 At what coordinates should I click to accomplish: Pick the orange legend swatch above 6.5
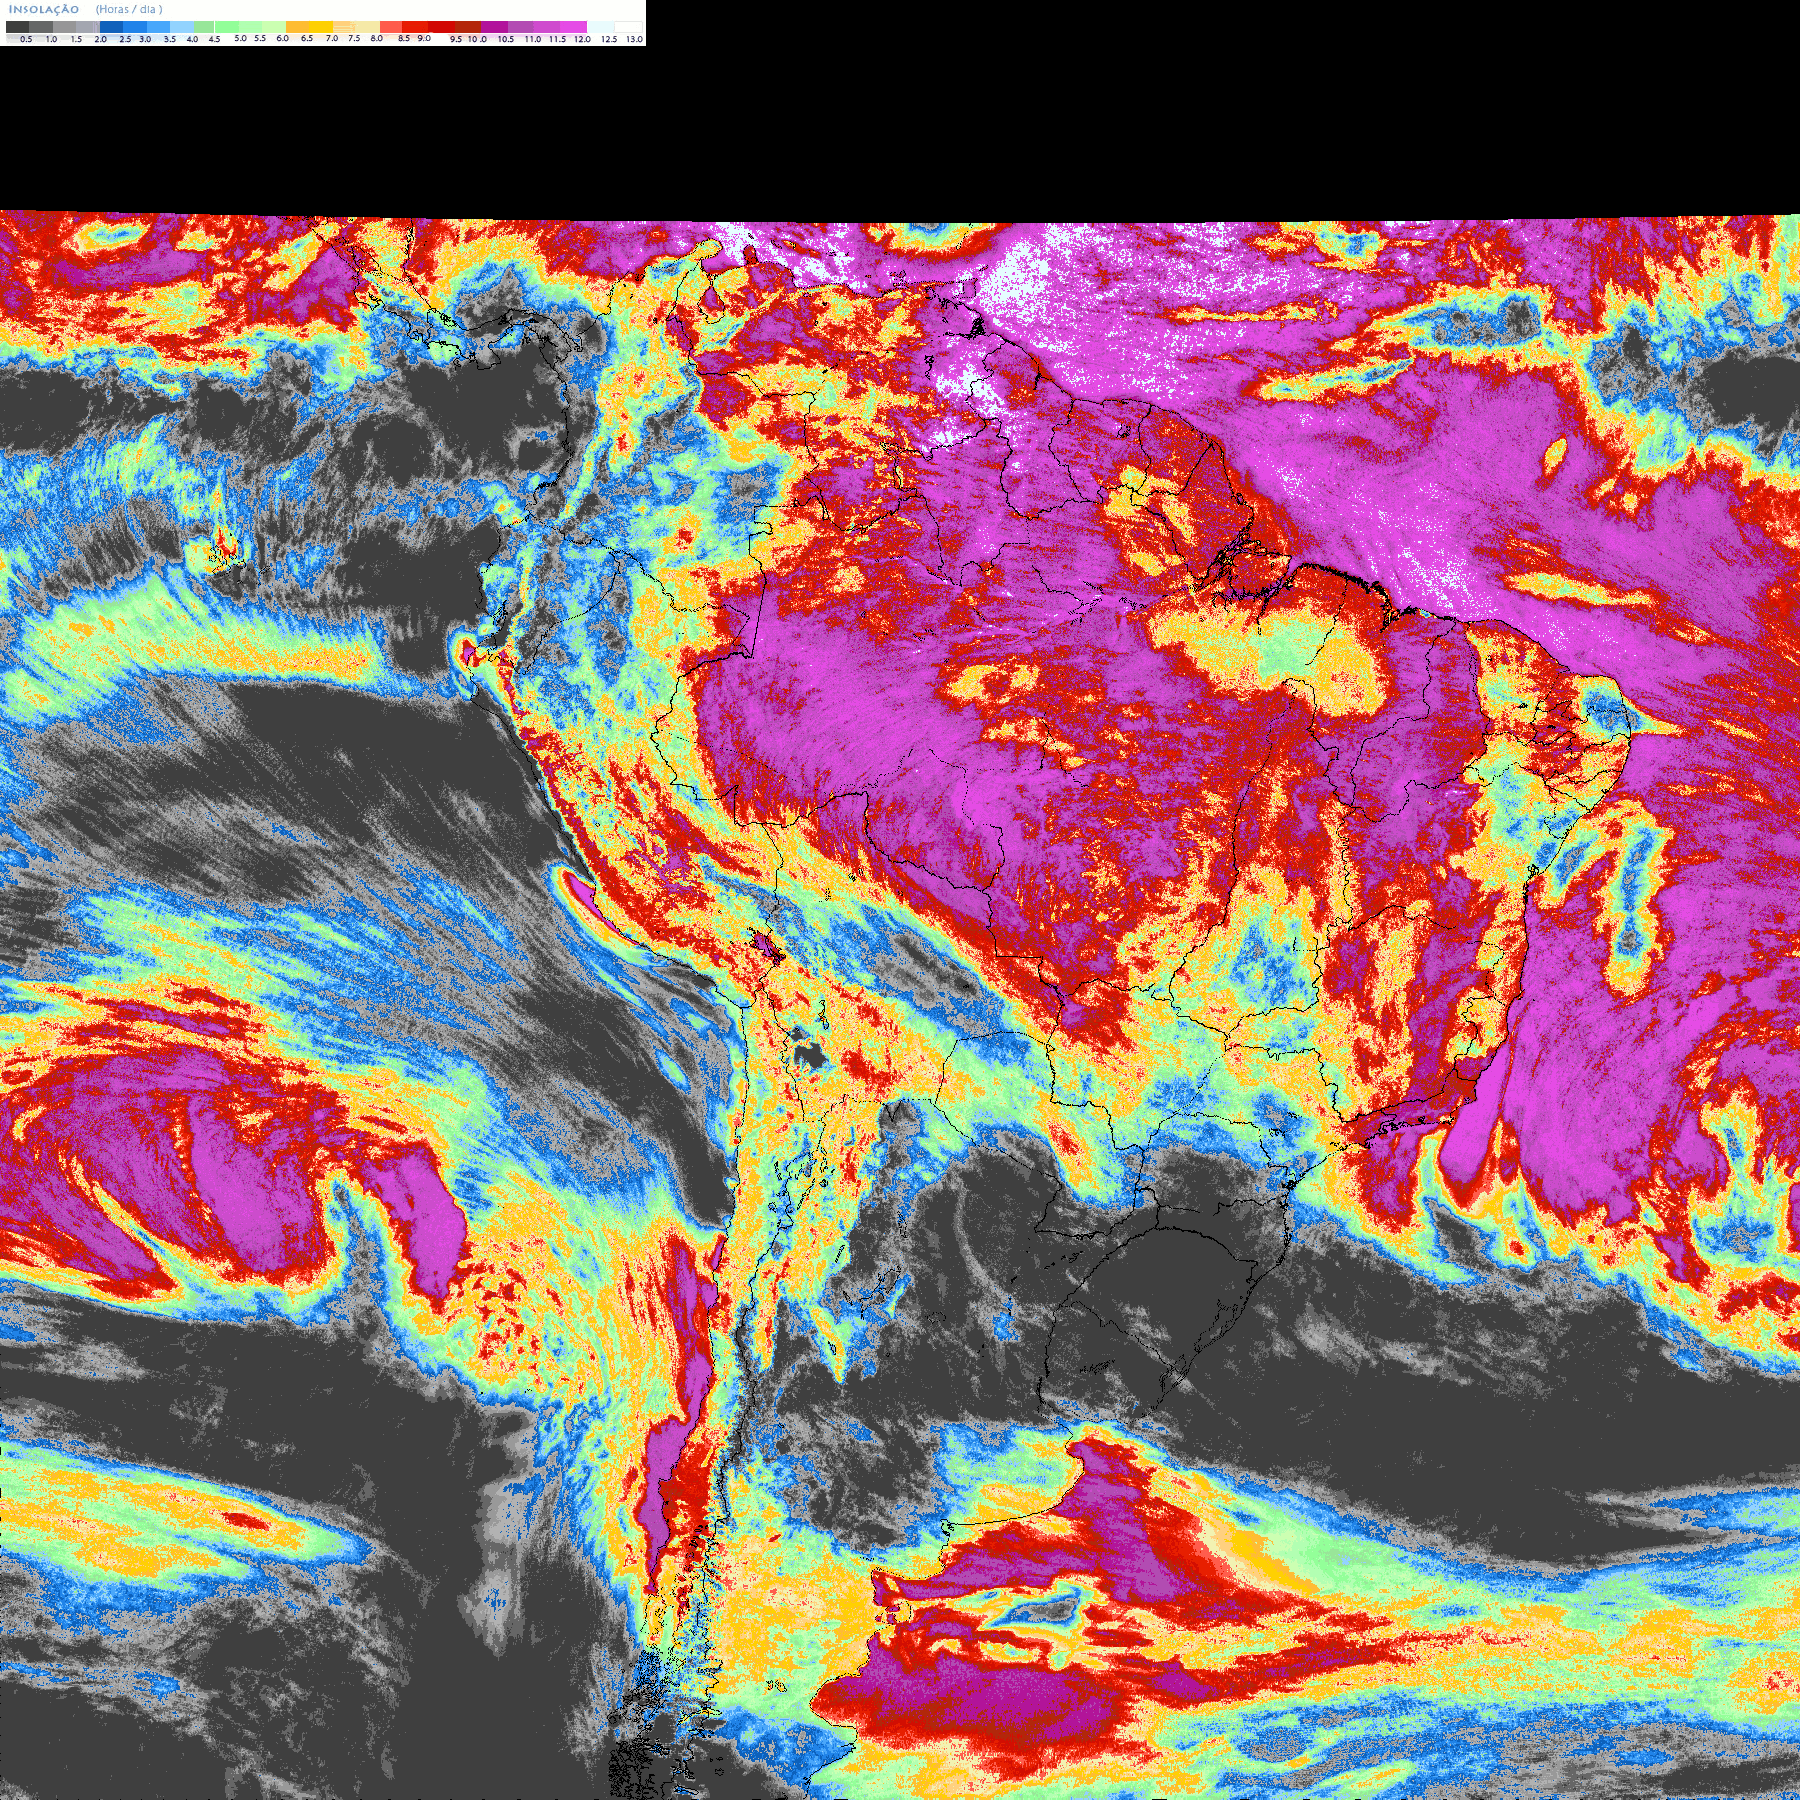[x=297, y=27]
